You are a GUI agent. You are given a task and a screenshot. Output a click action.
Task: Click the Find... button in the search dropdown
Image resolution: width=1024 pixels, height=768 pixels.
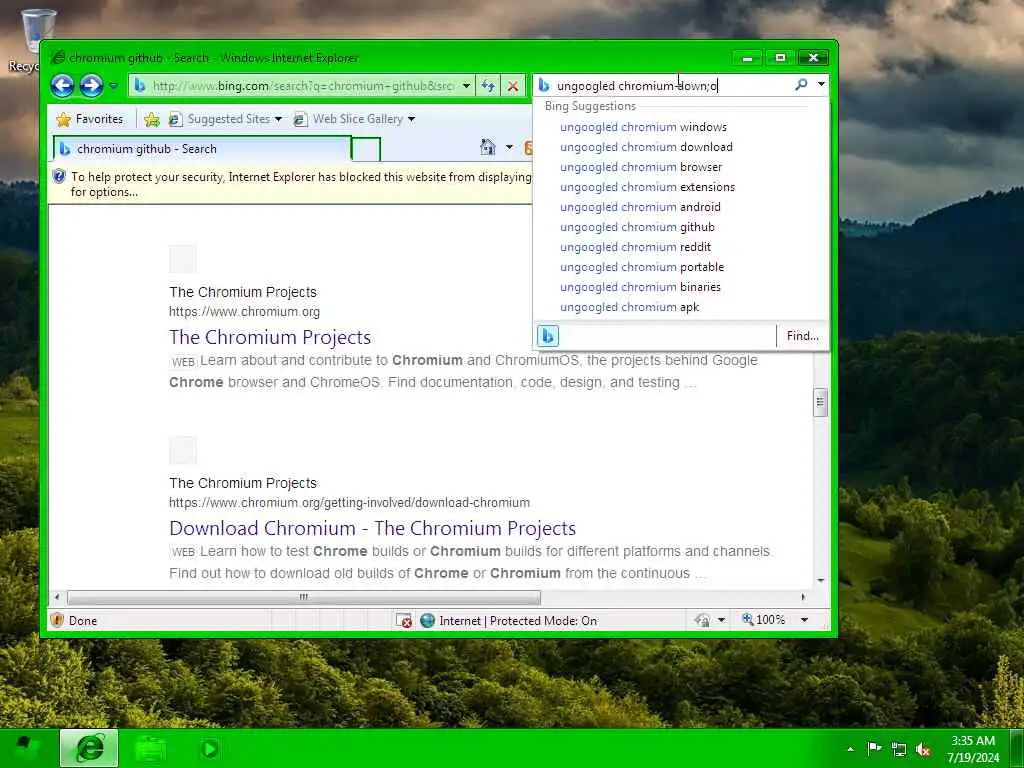coord(803,336)
